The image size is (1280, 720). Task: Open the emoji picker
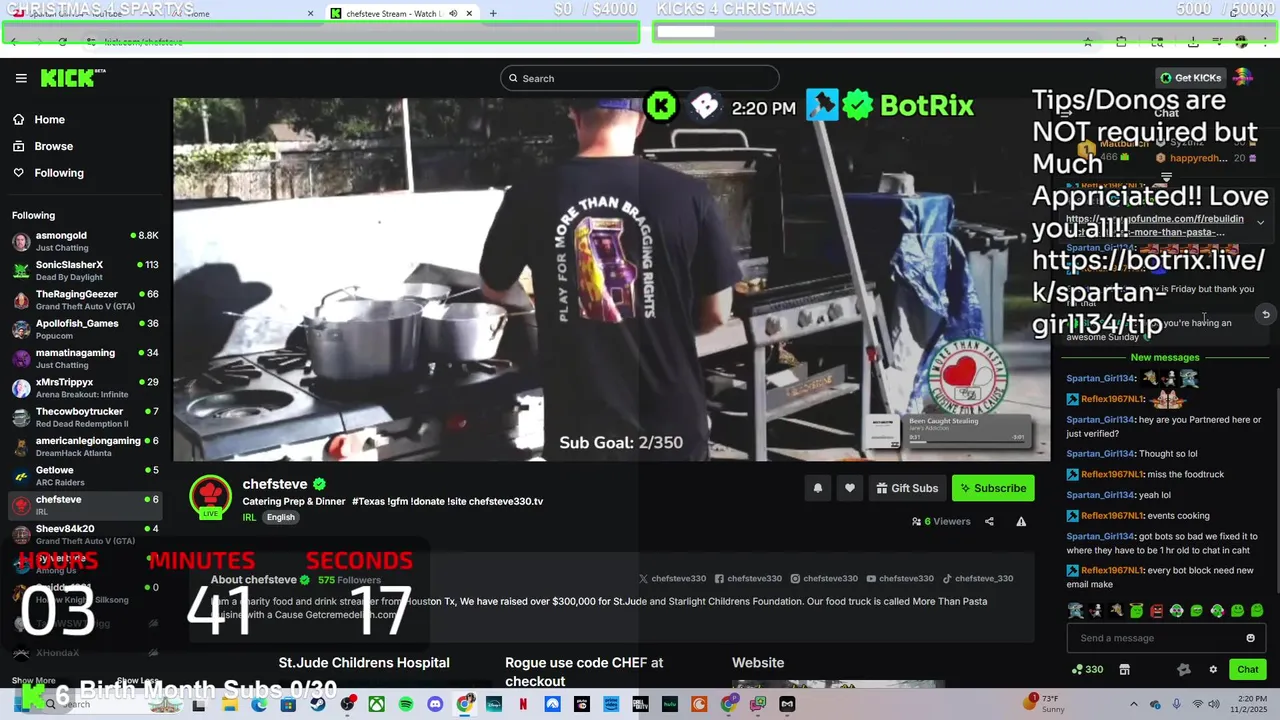[x=1250, y=638]
